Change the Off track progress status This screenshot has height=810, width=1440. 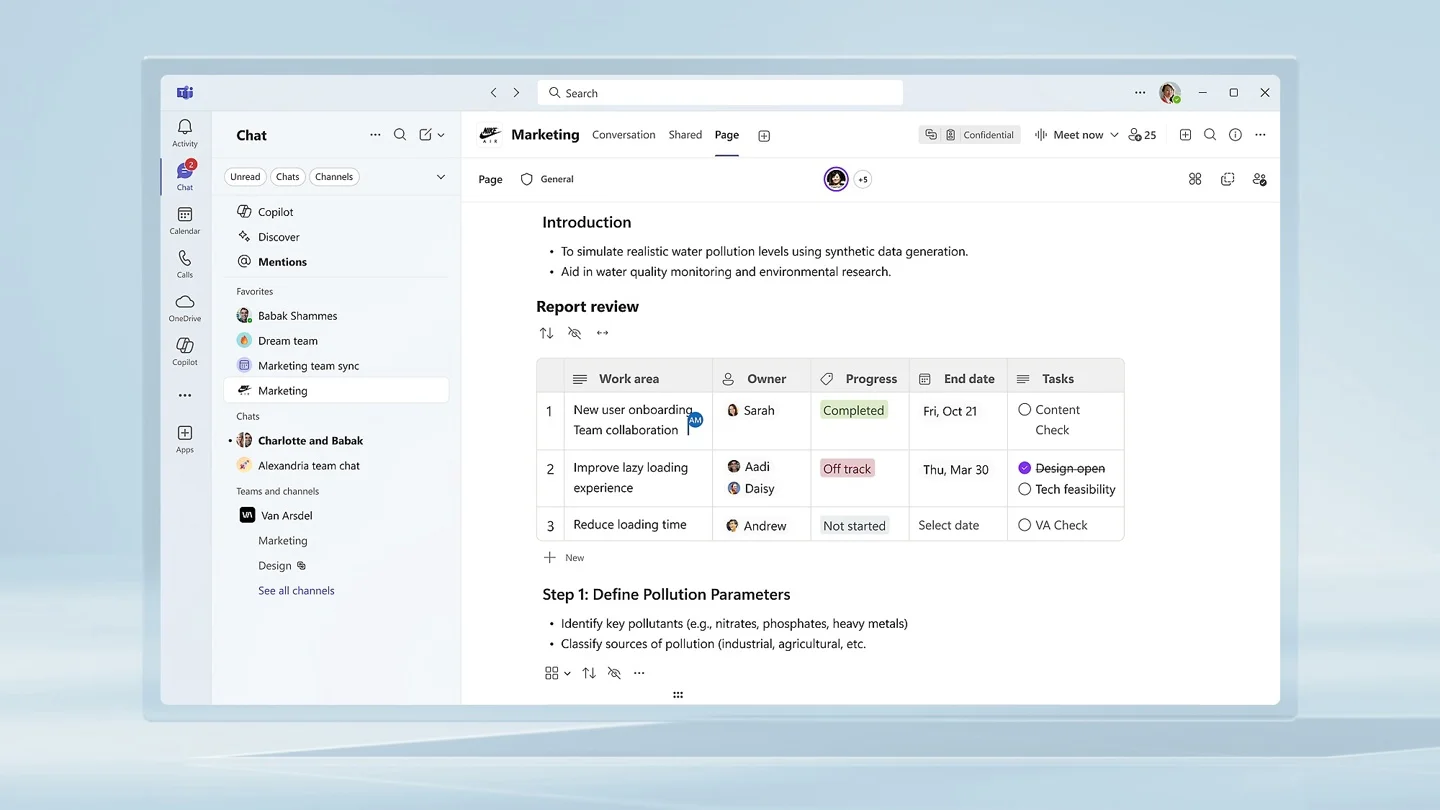tap(847, 469)
